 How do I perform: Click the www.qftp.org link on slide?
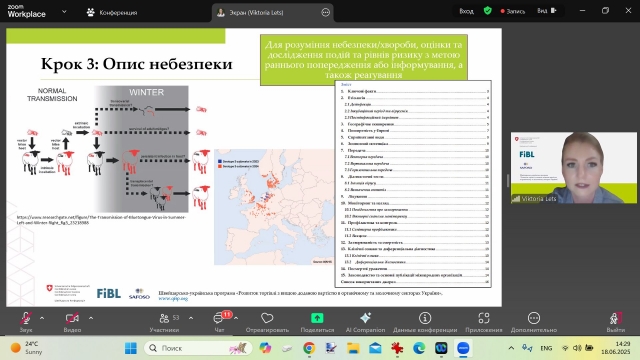(173, 298)
